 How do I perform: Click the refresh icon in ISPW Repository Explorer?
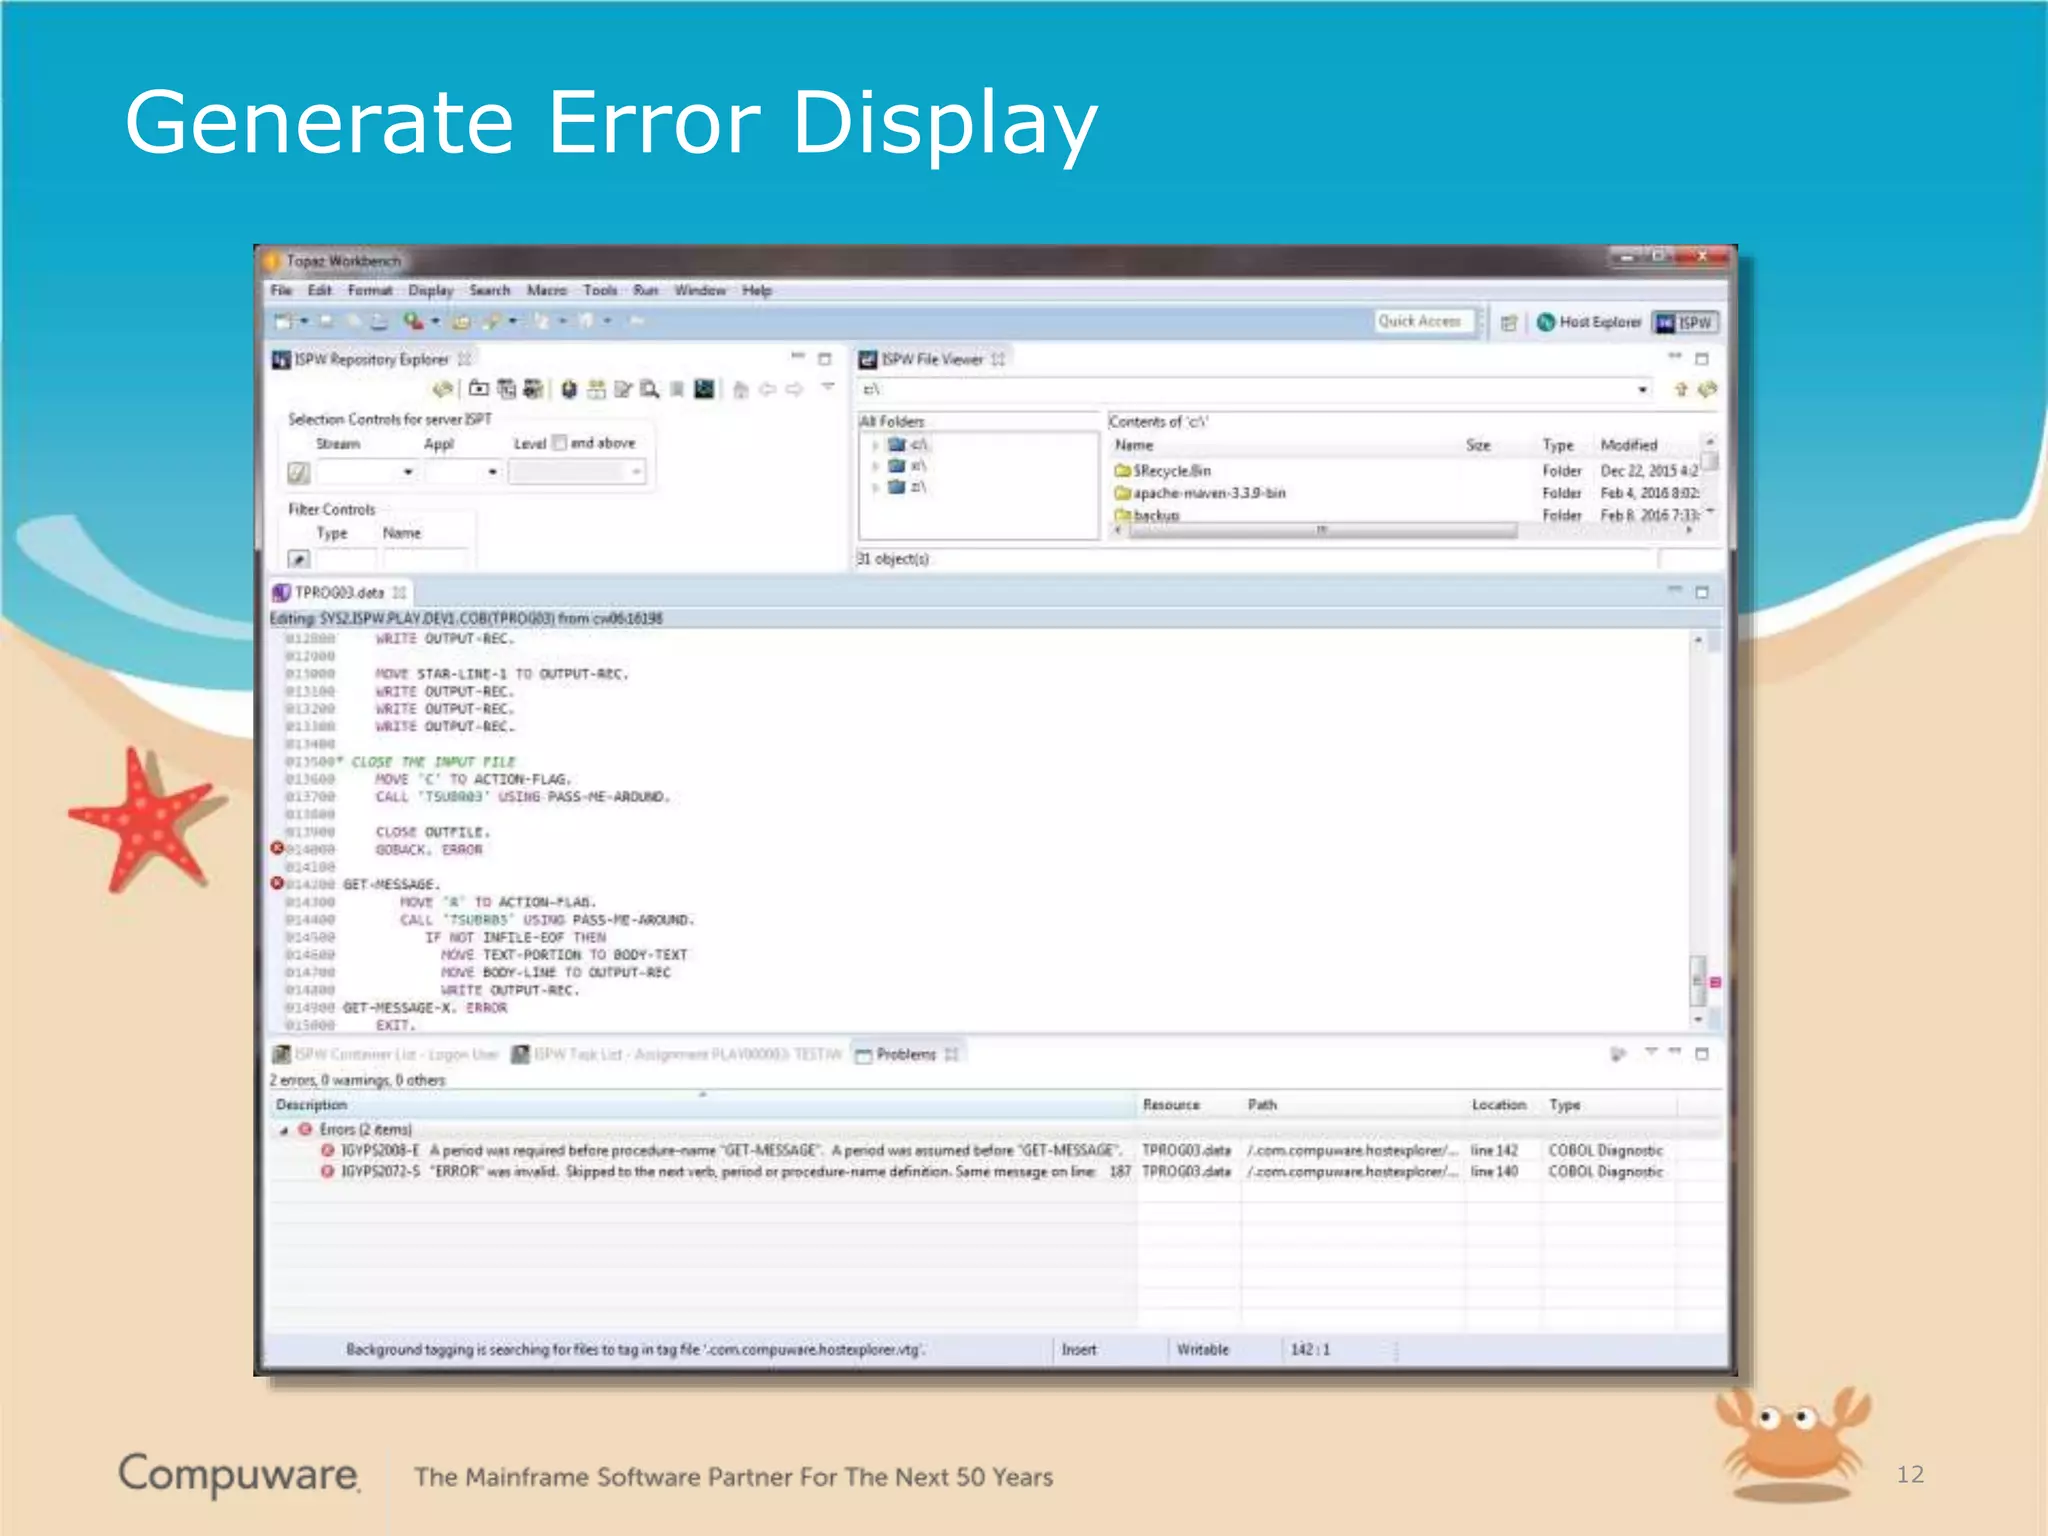[x=443, y=389]
